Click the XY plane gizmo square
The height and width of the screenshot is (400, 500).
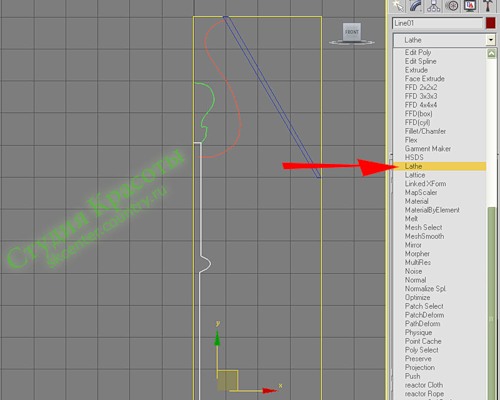click(x=227, y=380)
